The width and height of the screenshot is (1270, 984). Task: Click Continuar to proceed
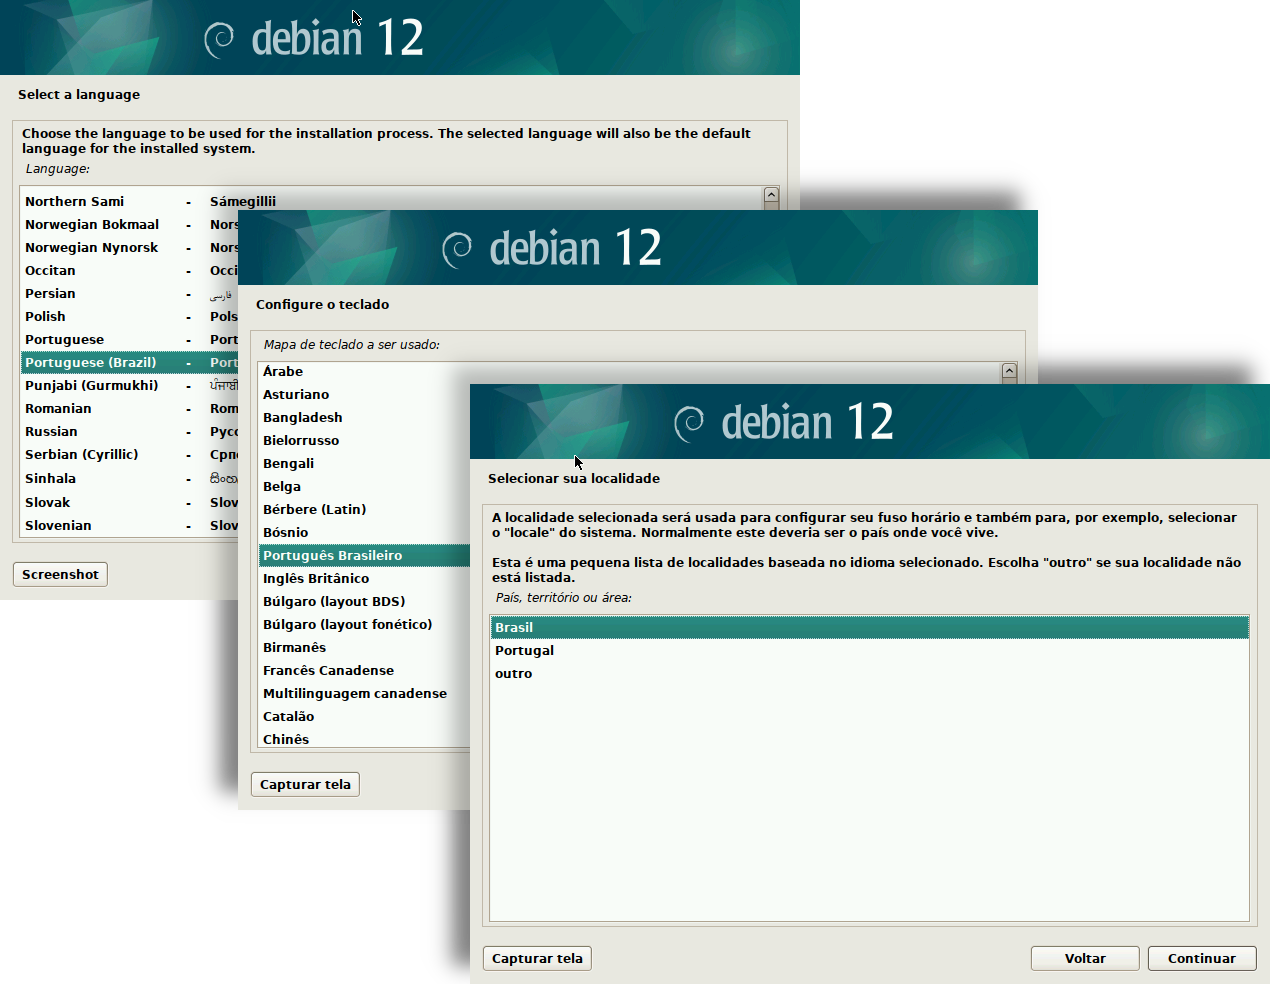click(x=1202, y=958)
